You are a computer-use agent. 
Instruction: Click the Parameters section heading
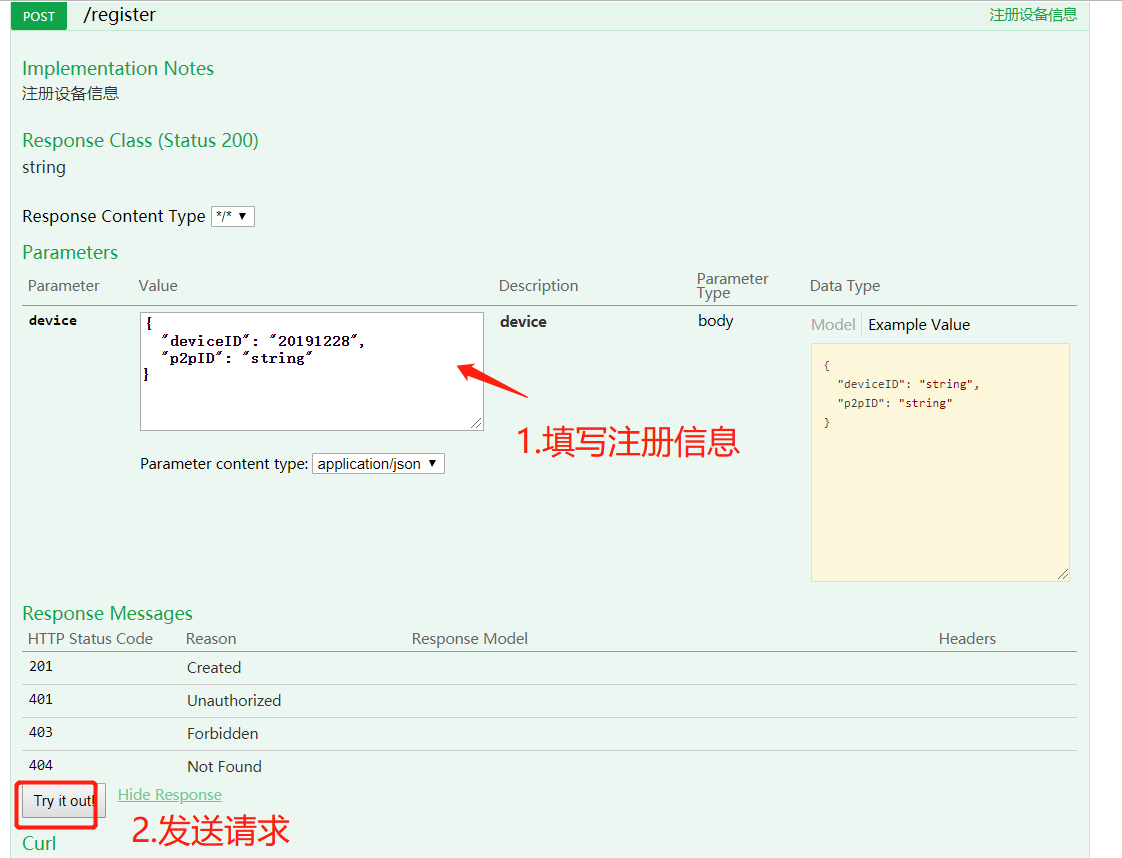(70, 253)
